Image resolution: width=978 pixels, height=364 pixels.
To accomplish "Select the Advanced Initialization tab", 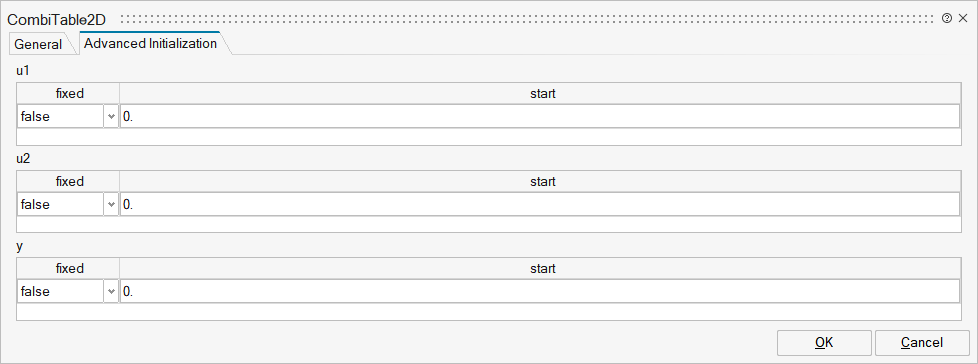I will (x=150, y=44).
